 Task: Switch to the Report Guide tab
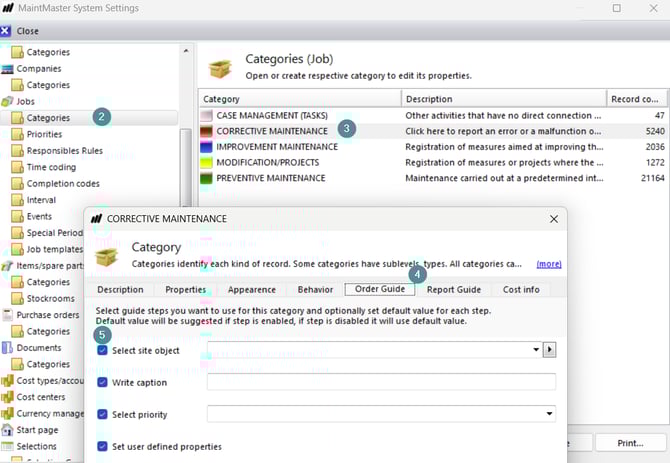pos(453,290)
